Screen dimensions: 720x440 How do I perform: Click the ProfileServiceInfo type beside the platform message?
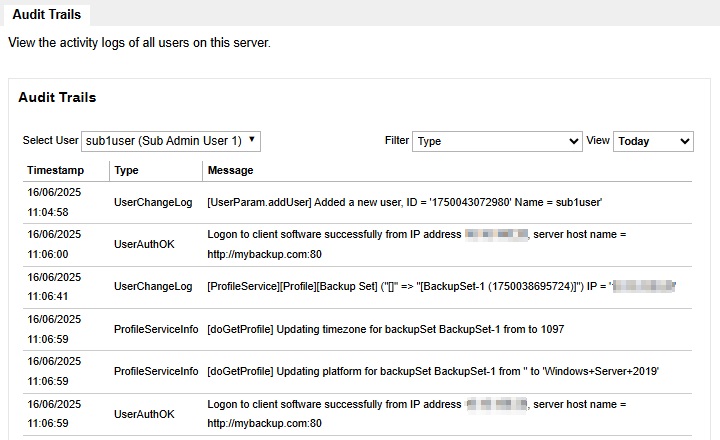pyautogui.click(x=156, y=371)
